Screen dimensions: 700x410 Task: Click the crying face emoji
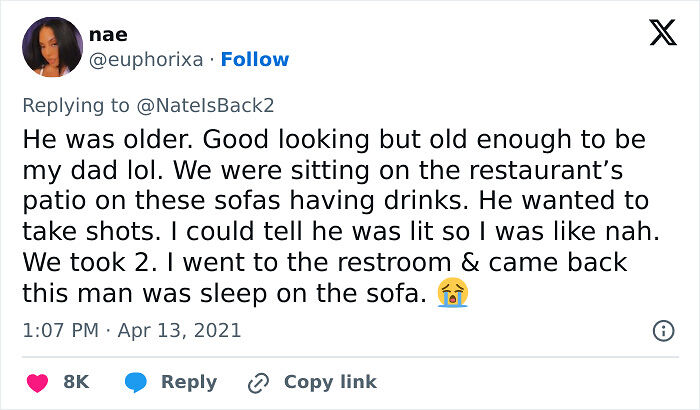click(x=453, y=294)
